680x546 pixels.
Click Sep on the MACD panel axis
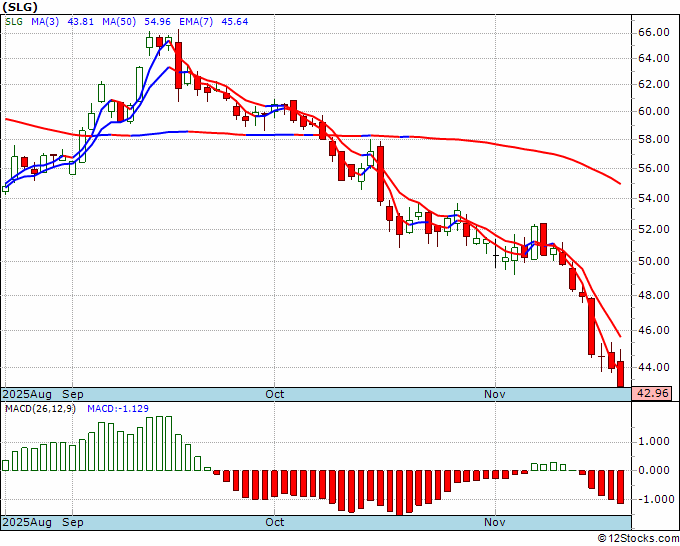coord(73,522)
